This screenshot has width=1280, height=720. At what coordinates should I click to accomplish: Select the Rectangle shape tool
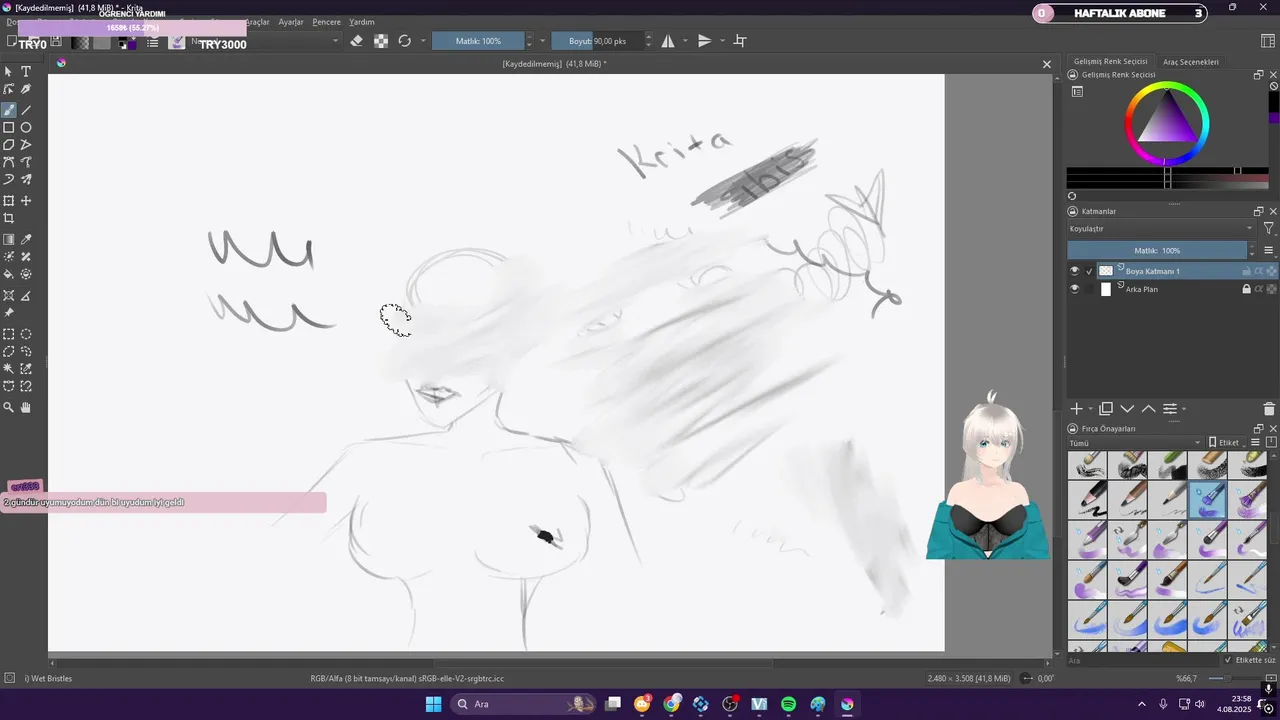pyautogui.click(x=9, y=128)
